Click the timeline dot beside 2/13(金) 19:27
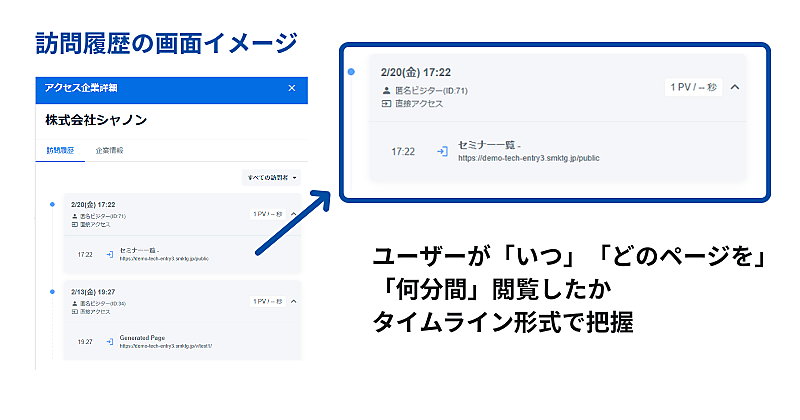The image size is (800, 420). pyautogui.click(x=52, y=292)
